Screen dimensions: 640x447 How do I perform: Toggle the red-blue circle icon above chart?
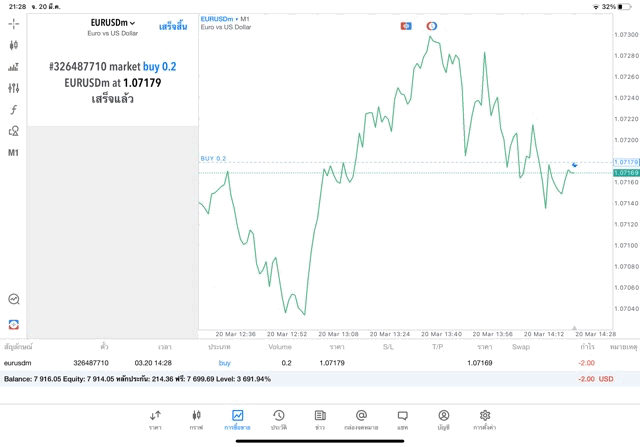pyautogui.click(x=432, y=26)
